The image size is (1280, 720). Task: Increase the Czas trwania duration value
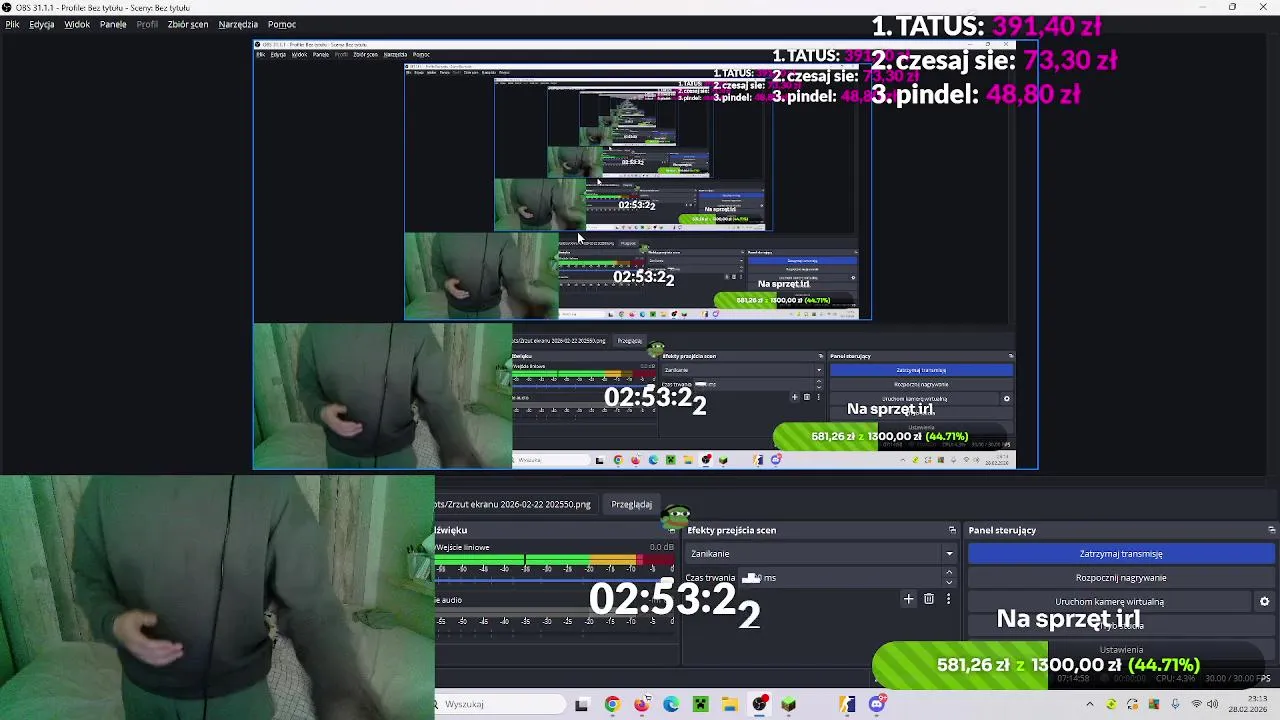[x=949, y=573]
